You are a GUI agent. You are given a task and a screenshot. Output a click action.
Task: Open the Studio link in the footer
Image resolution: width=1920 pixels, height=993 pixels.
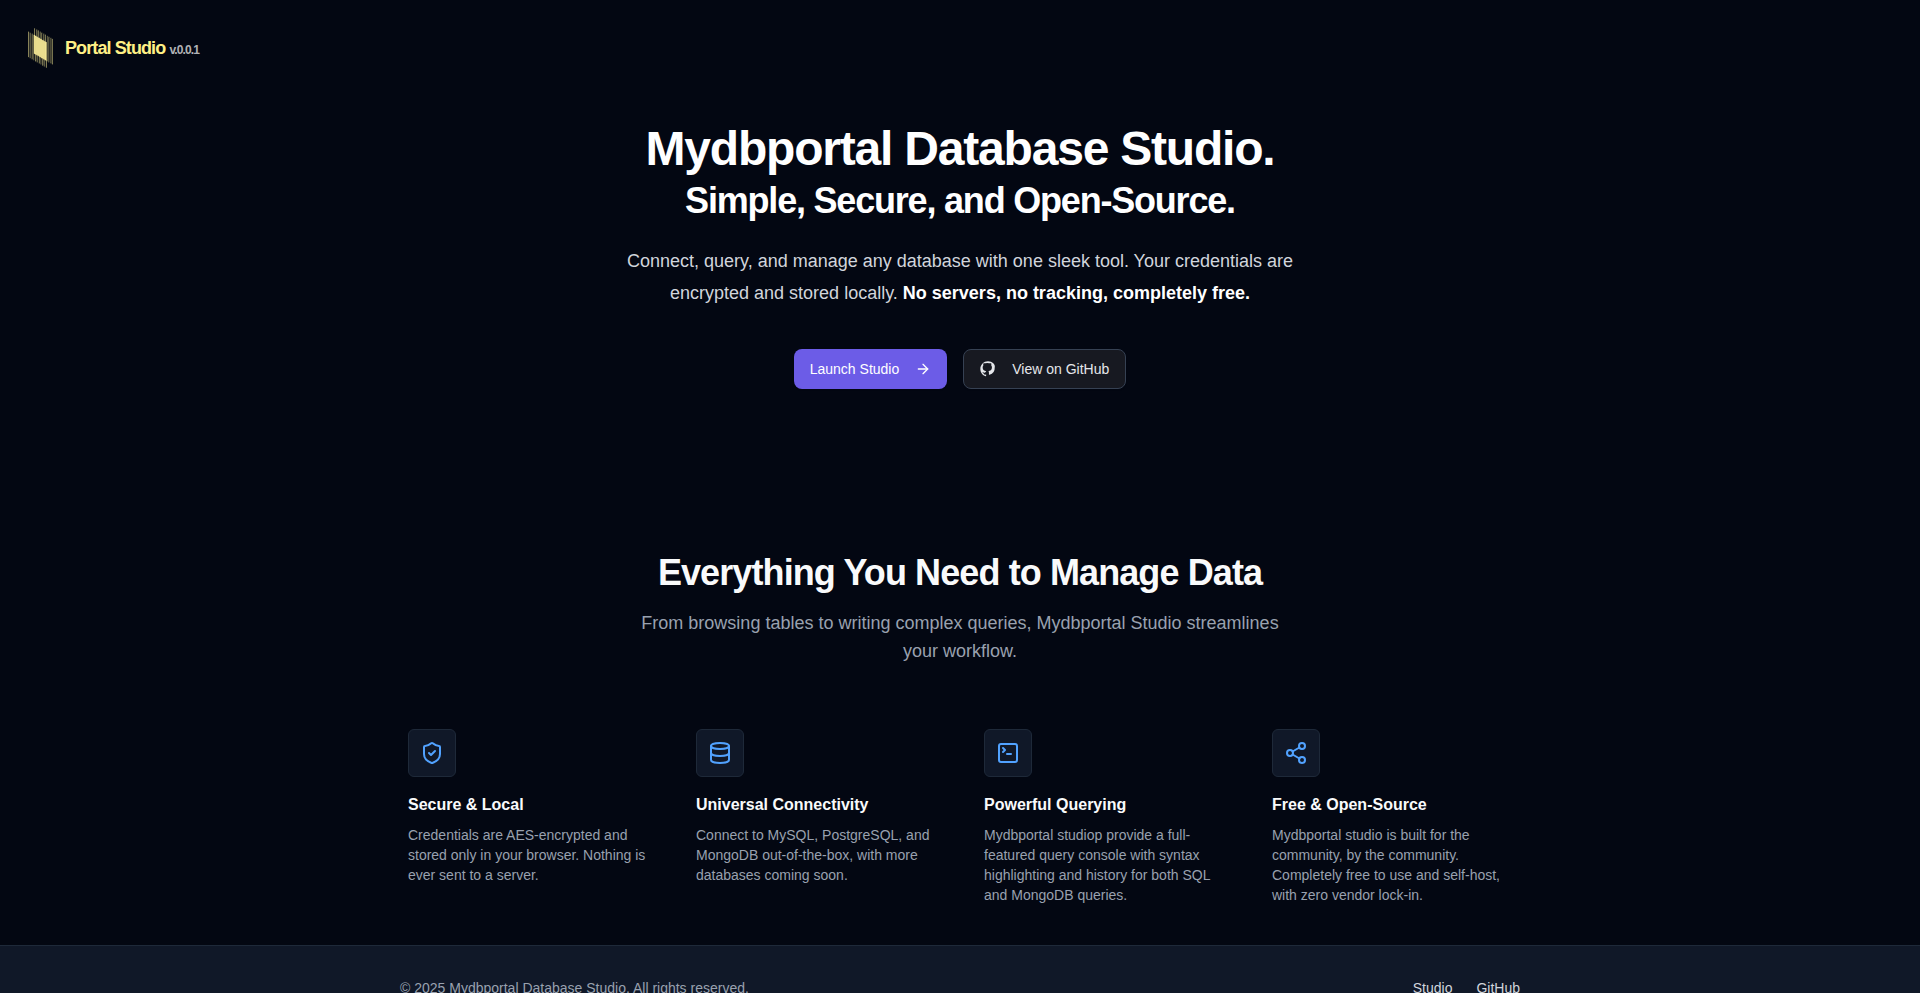point(1432,986)
